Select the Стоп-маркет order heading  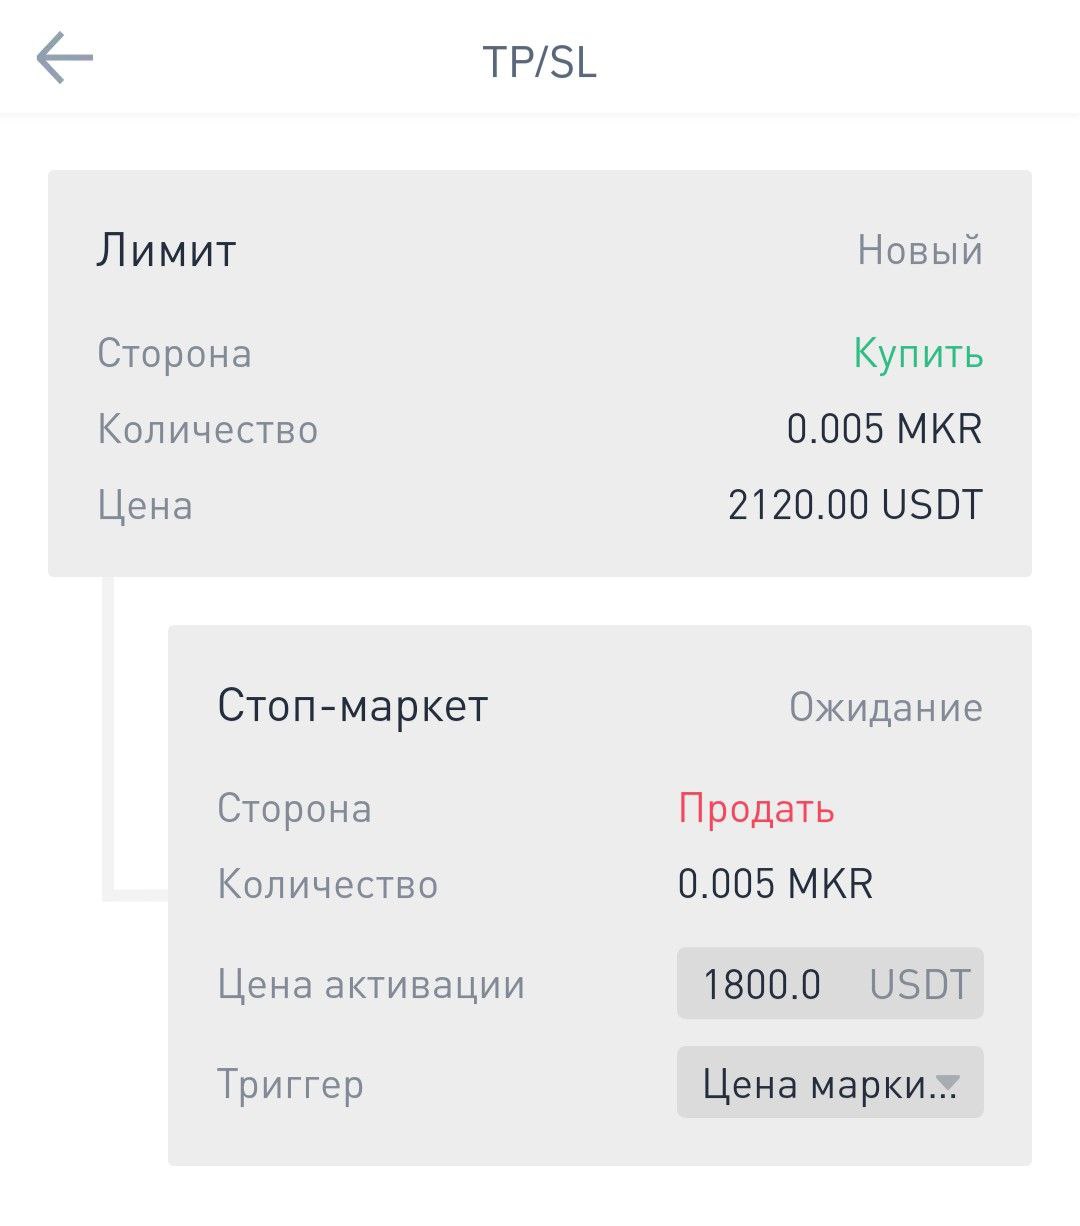click(x=352, y=706)
